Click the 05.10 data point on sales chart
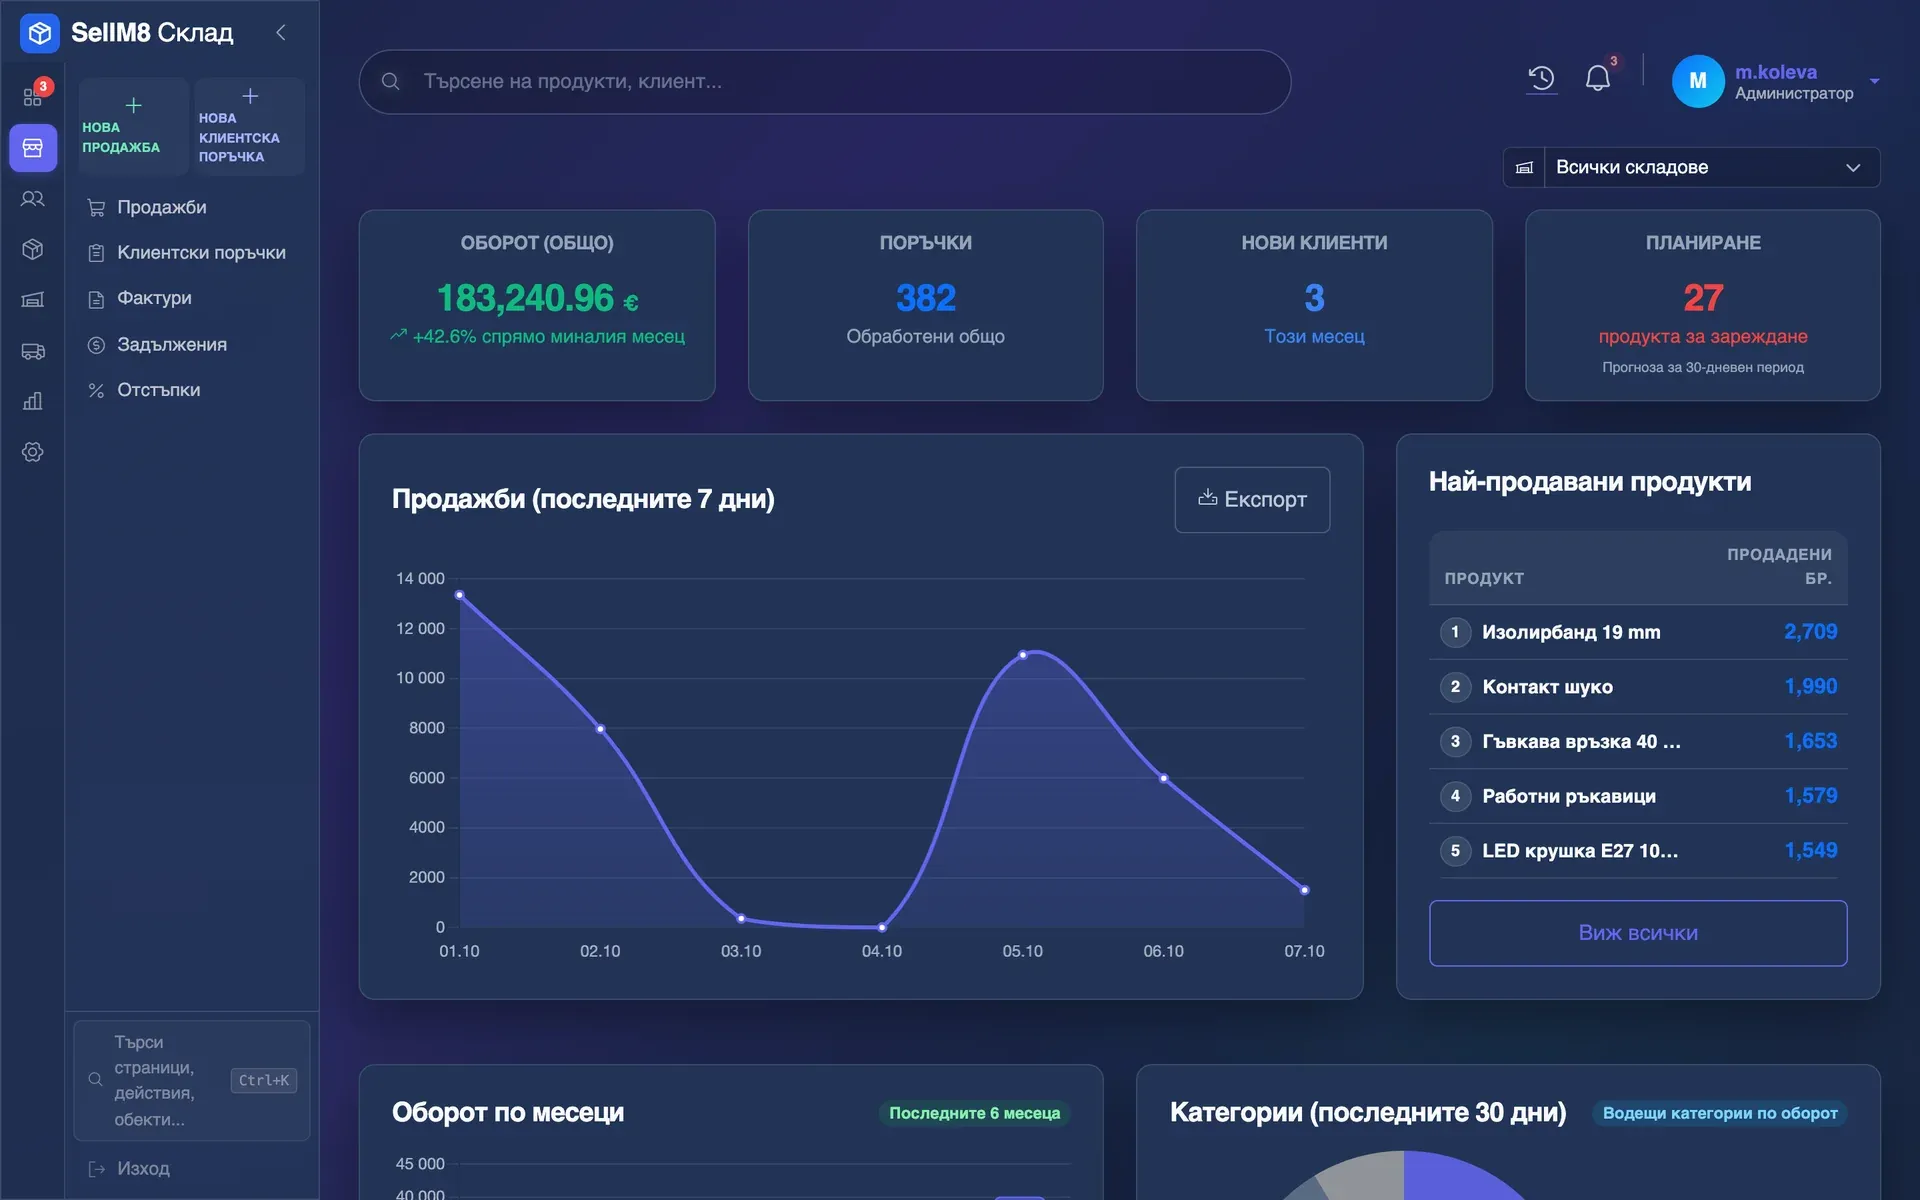The image size is (1920, 1200). coord(1022,655)
